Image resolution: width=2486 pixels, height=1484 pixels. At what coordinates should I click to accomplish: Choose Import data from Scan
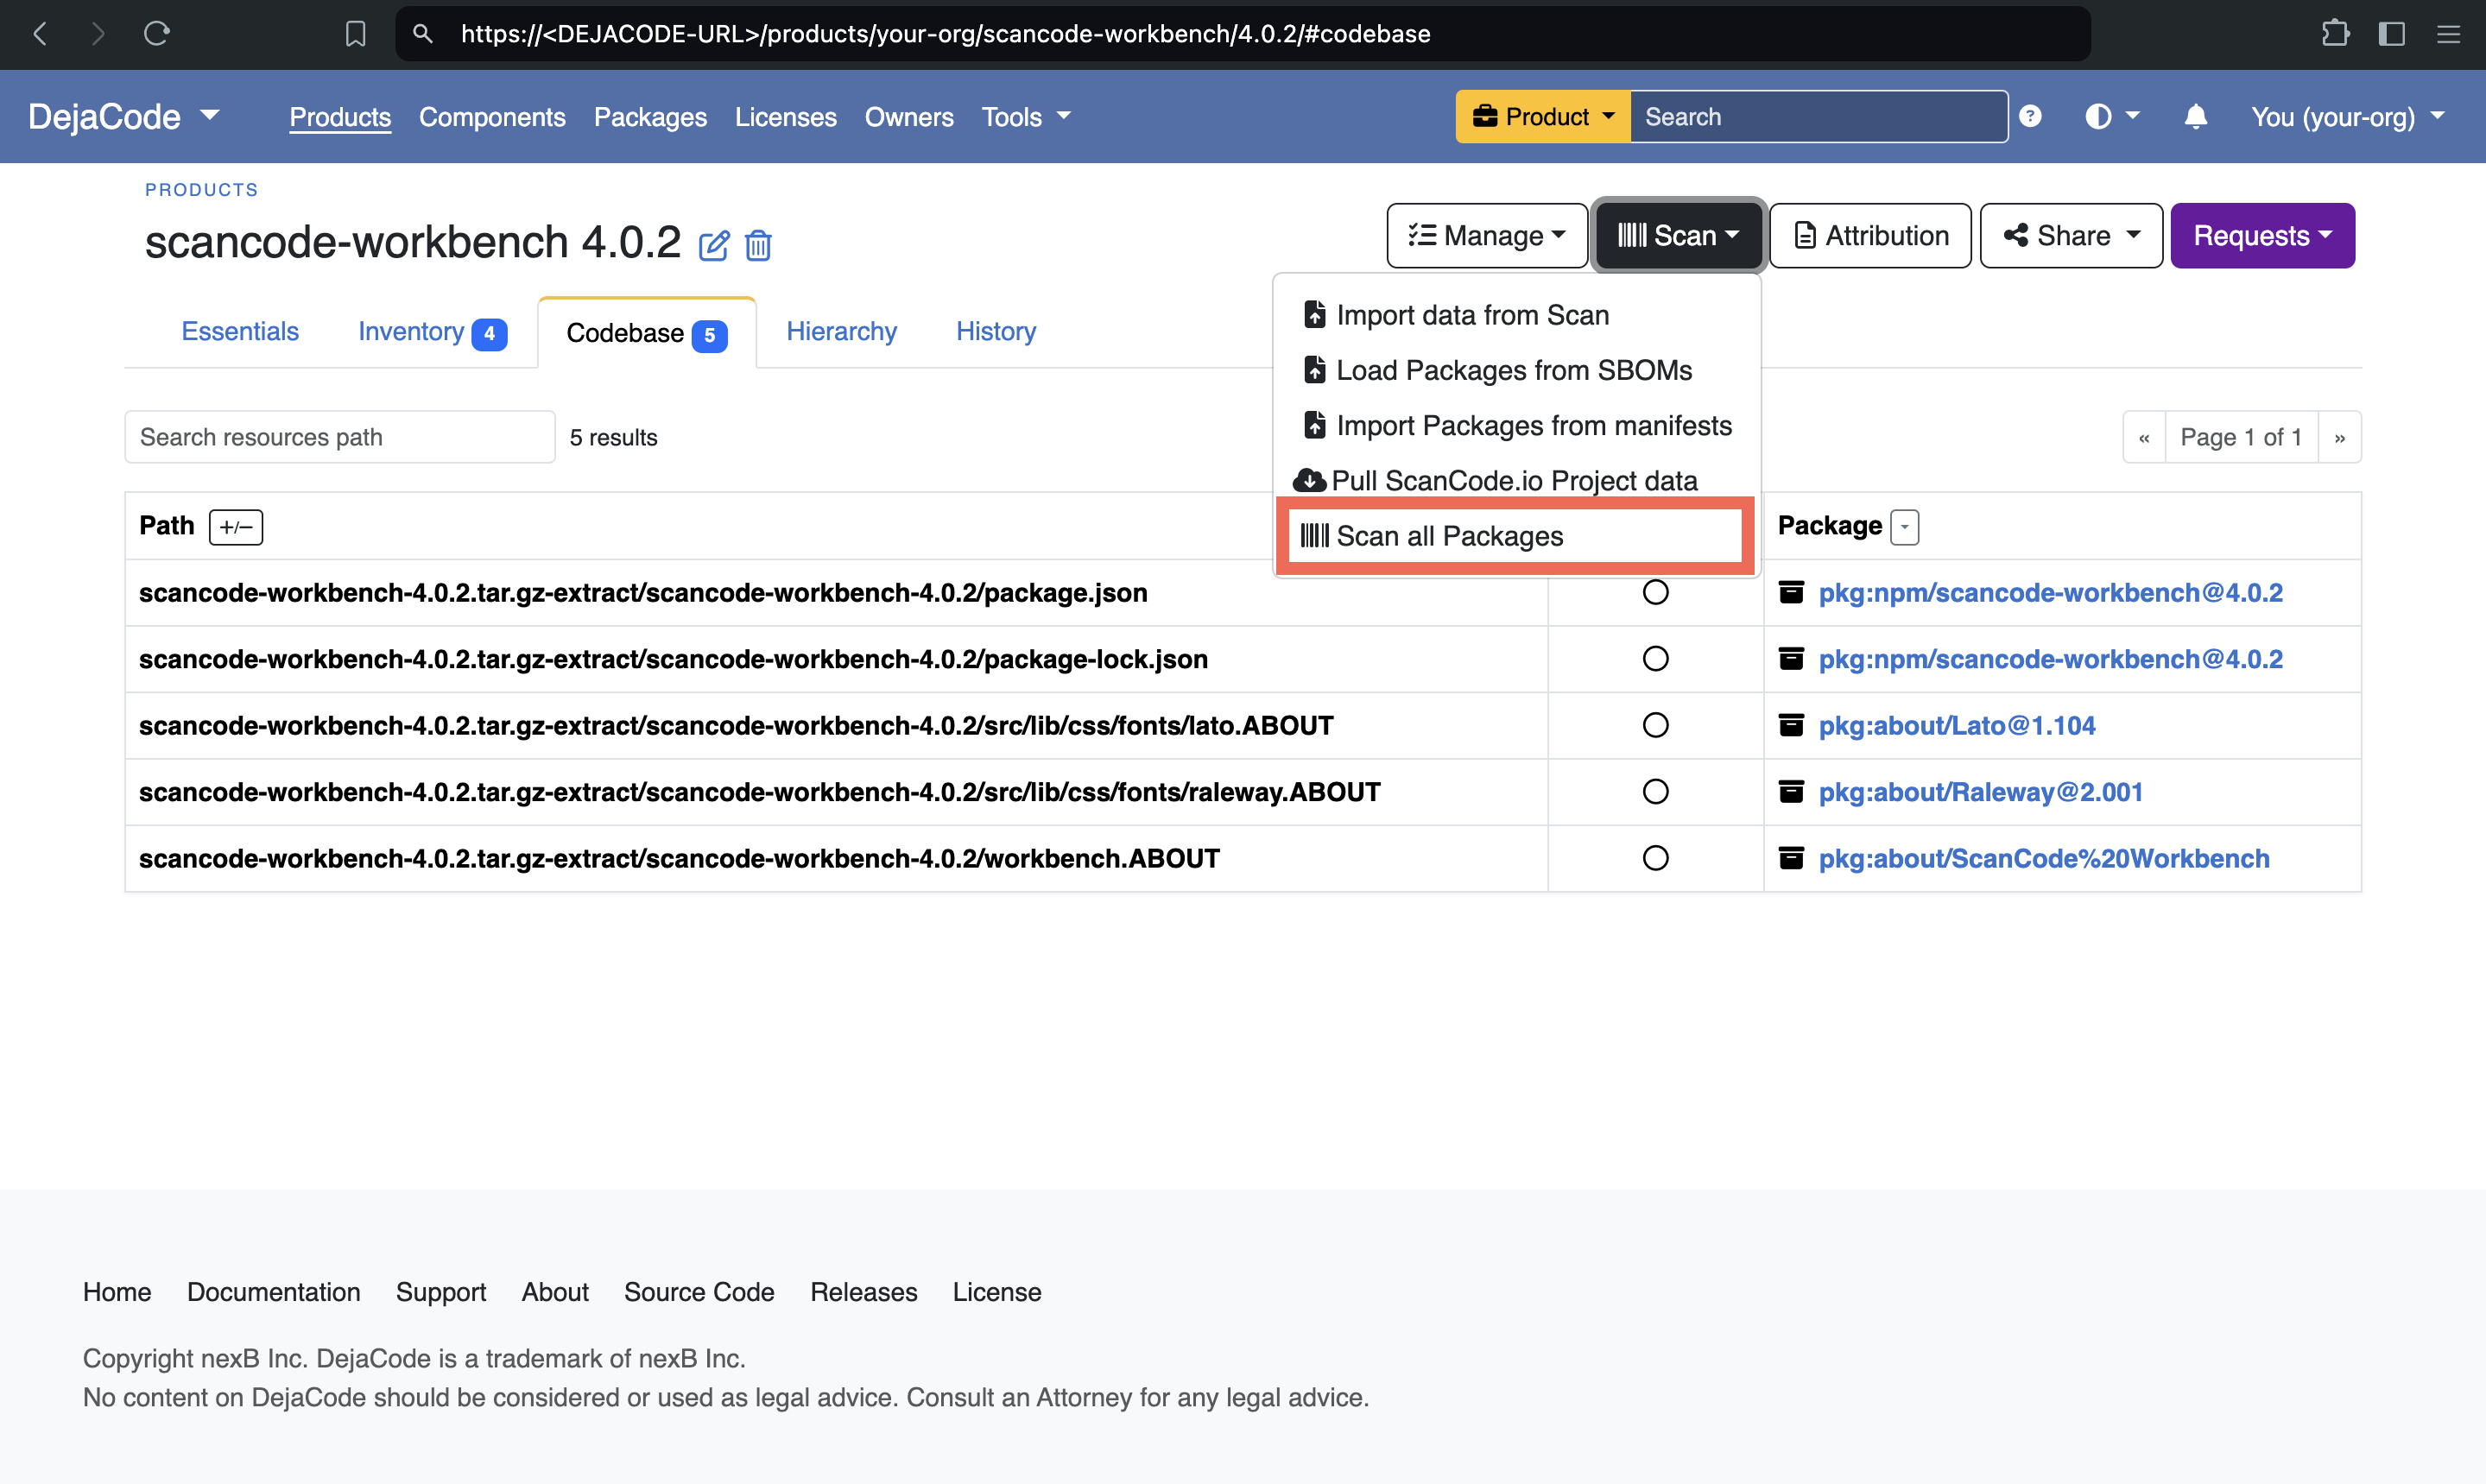point(1516,315)
